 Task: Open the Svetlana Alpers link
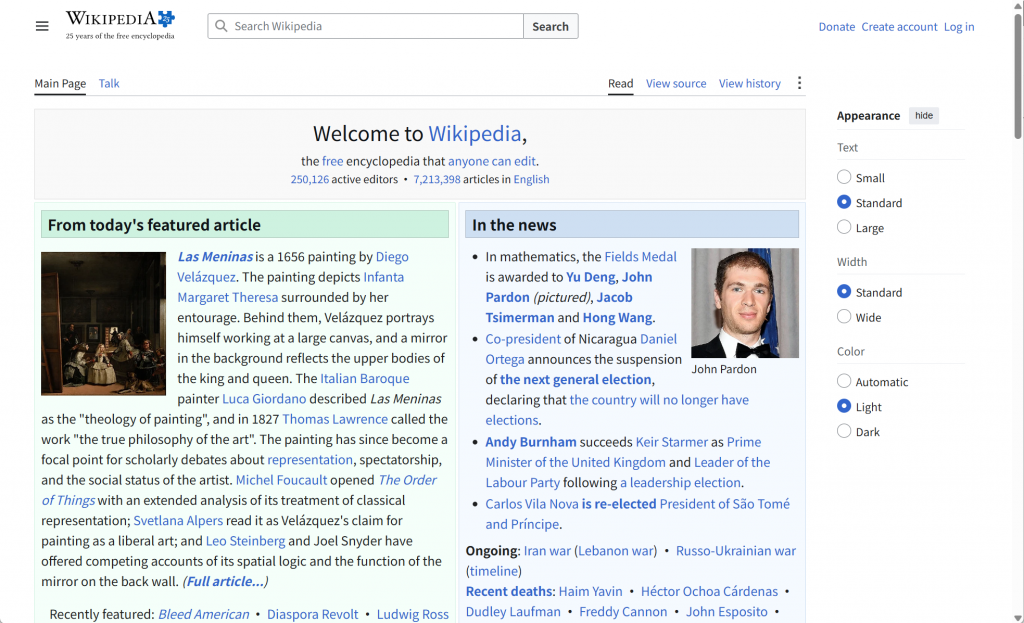pos(178,520)
